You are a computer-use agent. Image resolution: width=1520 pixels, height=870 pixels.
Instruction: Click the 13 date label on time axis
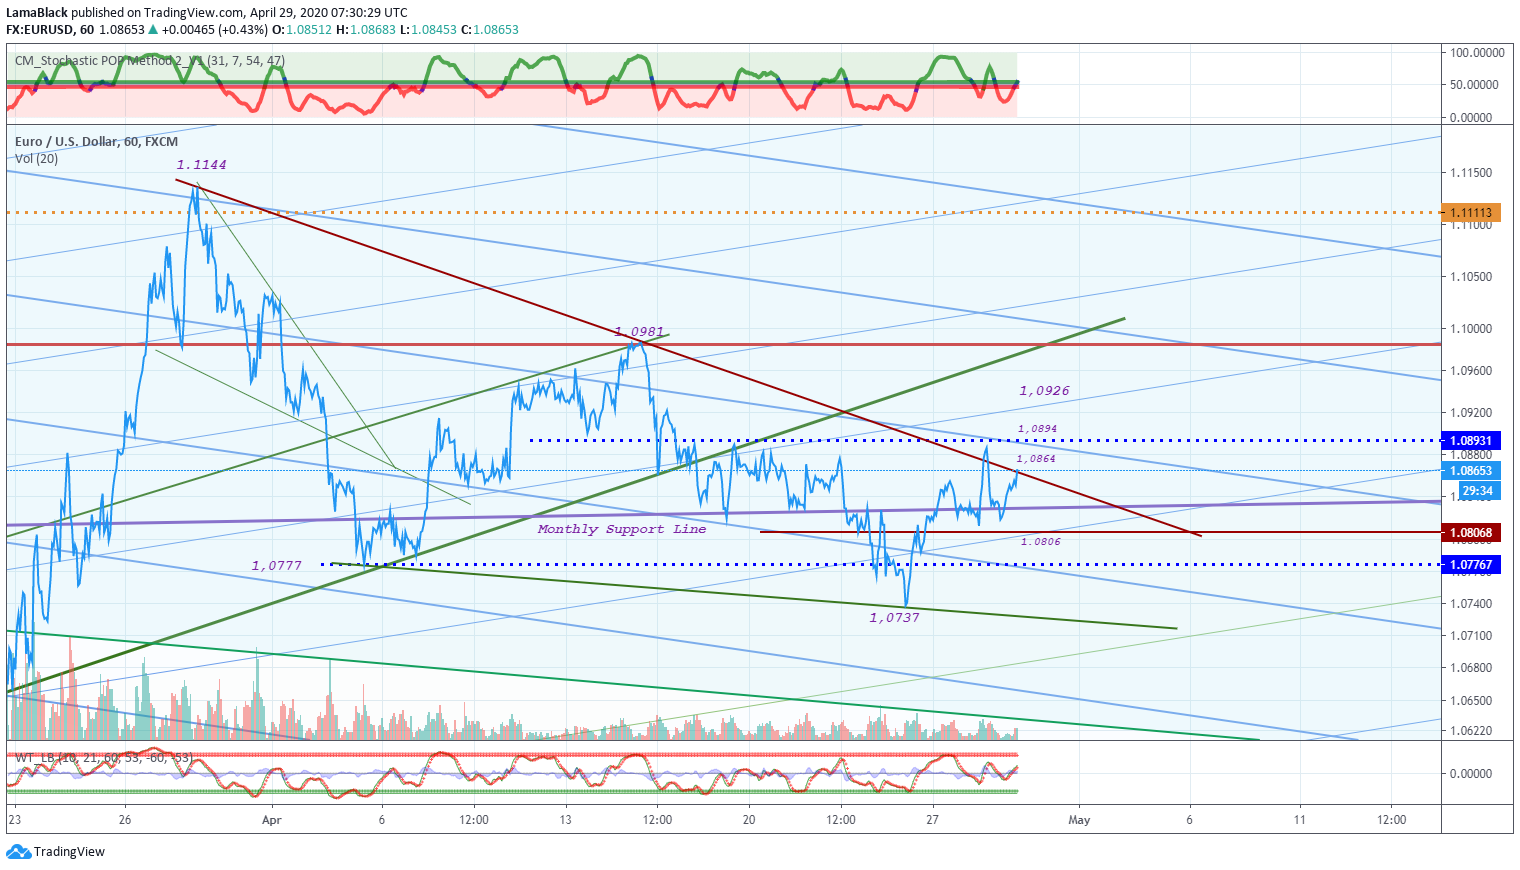coord(565,820)
